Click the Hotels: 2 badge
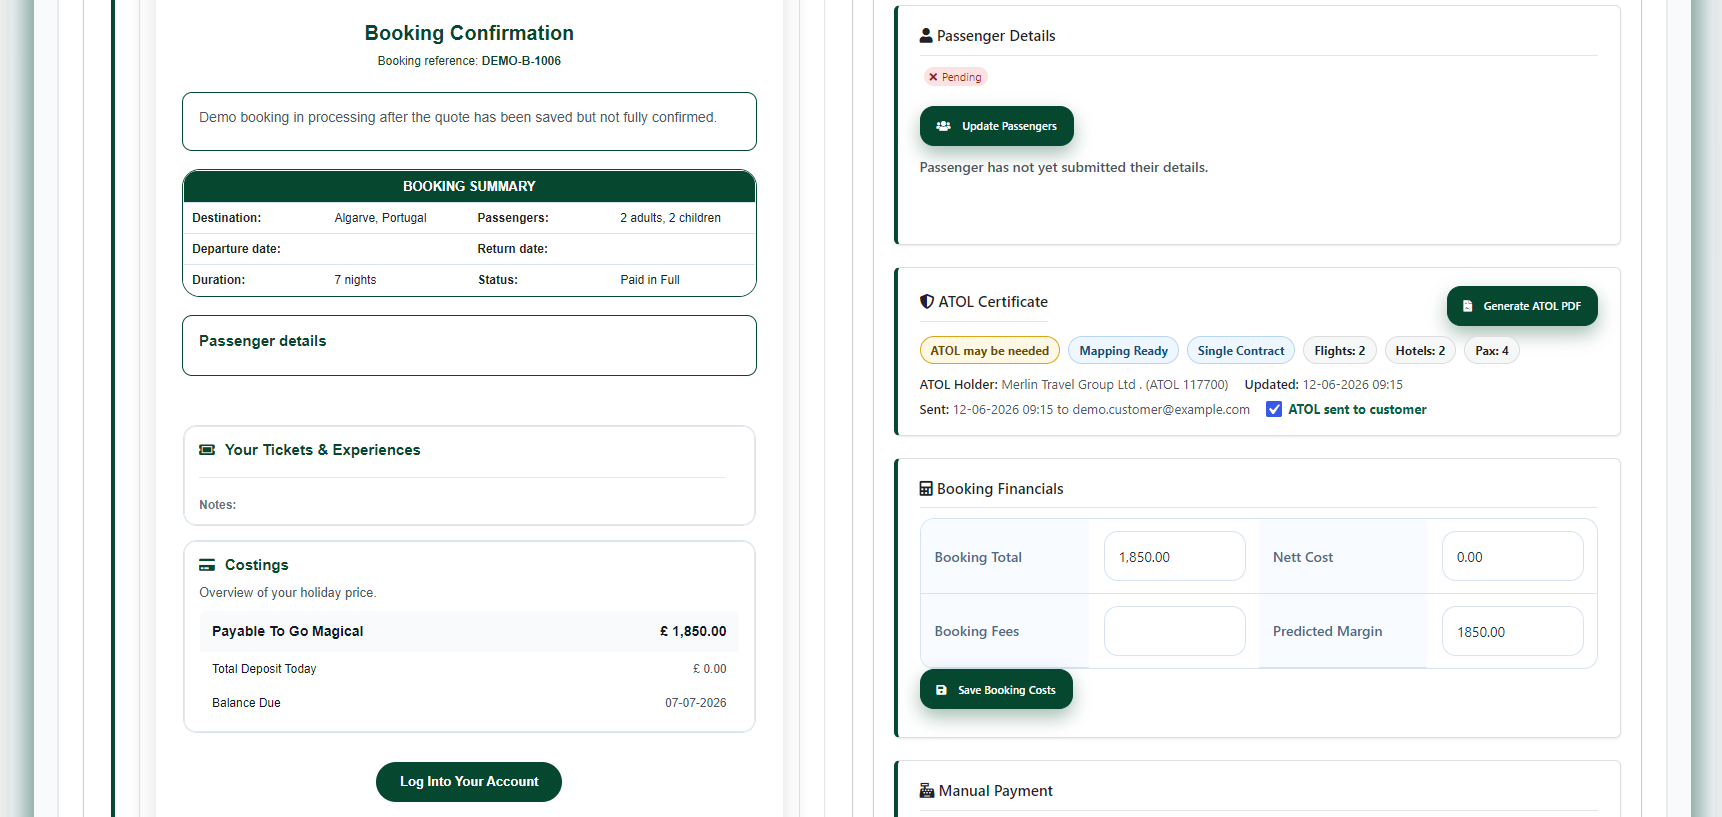Image resolution: width=1722 pixels, height=817 pixels. point(1420,351)
